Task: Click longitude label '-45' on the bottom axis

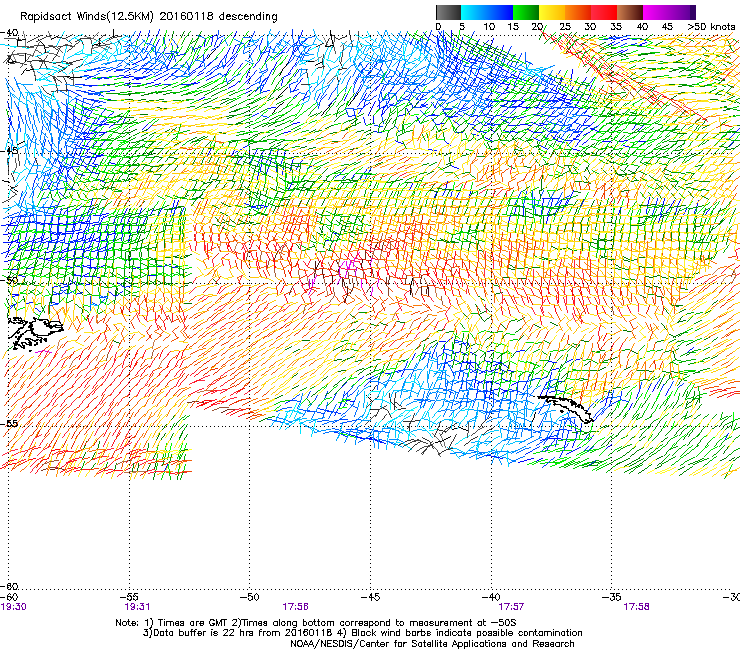Action: pos(370,597)
